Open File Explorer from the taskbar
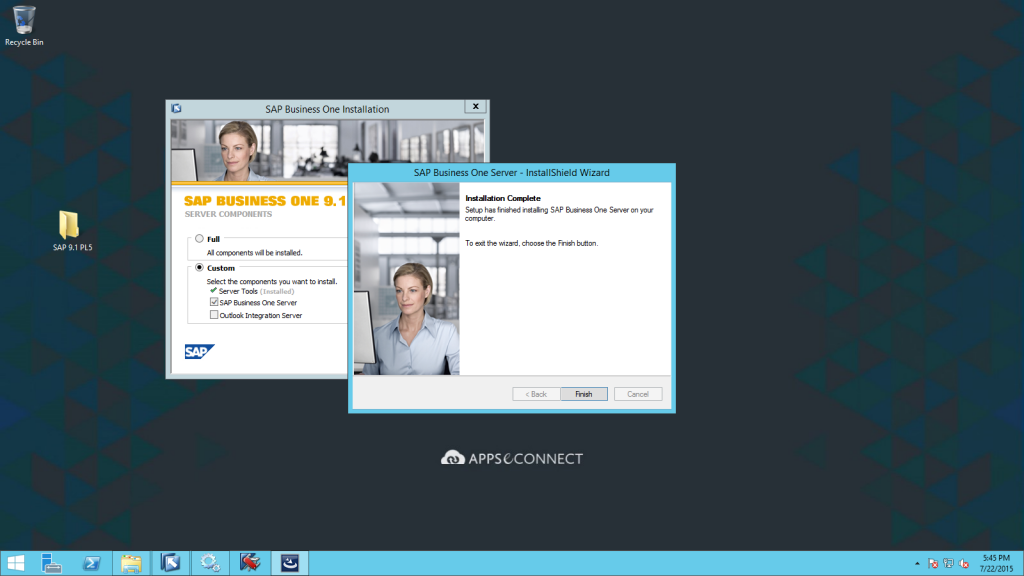 pos(131,563)
